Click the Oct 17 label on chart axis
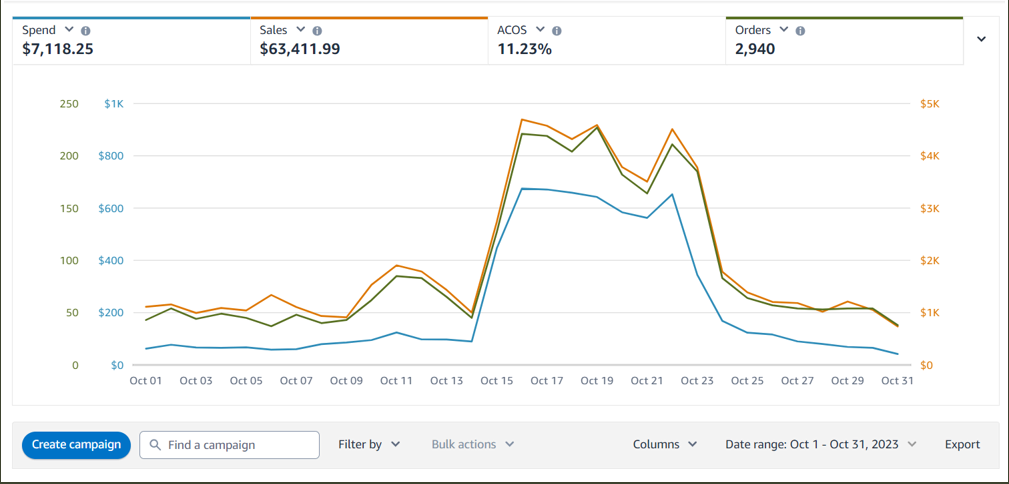The height and width of the screenshot is (484, 1009). (547, 381)
